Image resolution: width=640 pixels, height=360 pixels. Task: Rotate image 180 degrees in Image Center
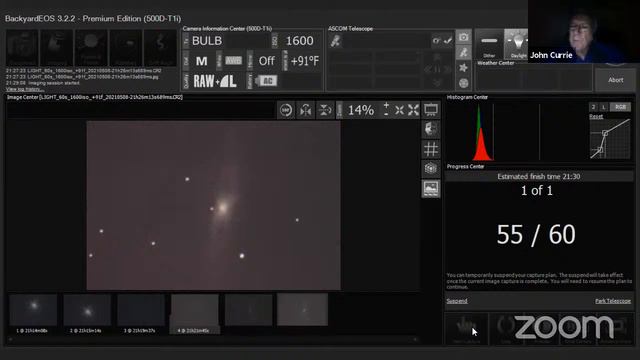tap(286, 110)
